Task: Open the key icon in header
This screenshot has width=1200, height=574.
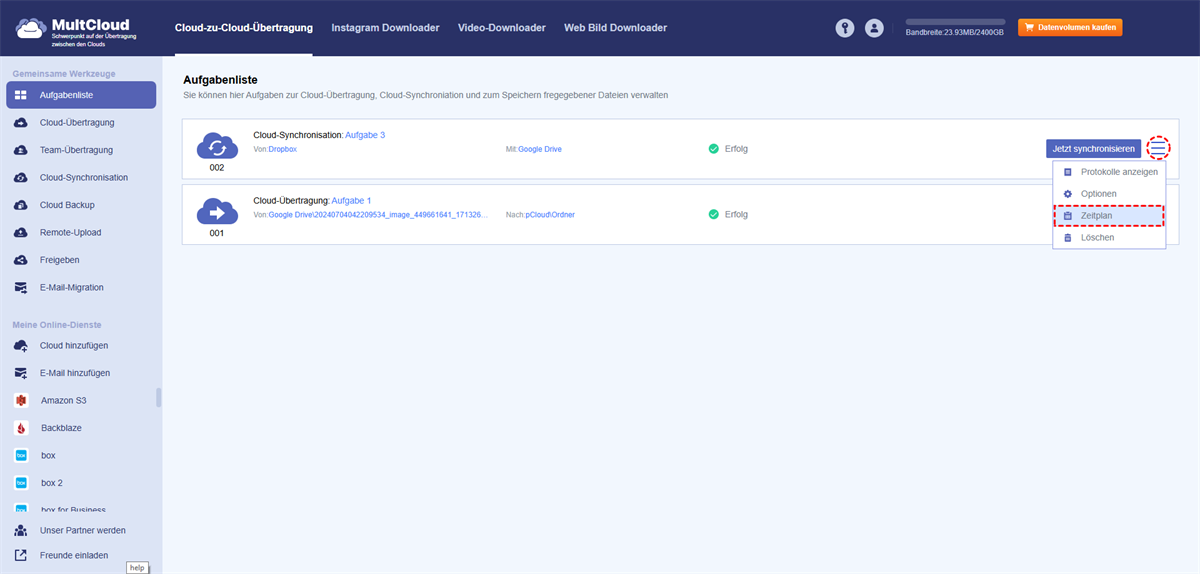Action: click(x=845, y=28)
